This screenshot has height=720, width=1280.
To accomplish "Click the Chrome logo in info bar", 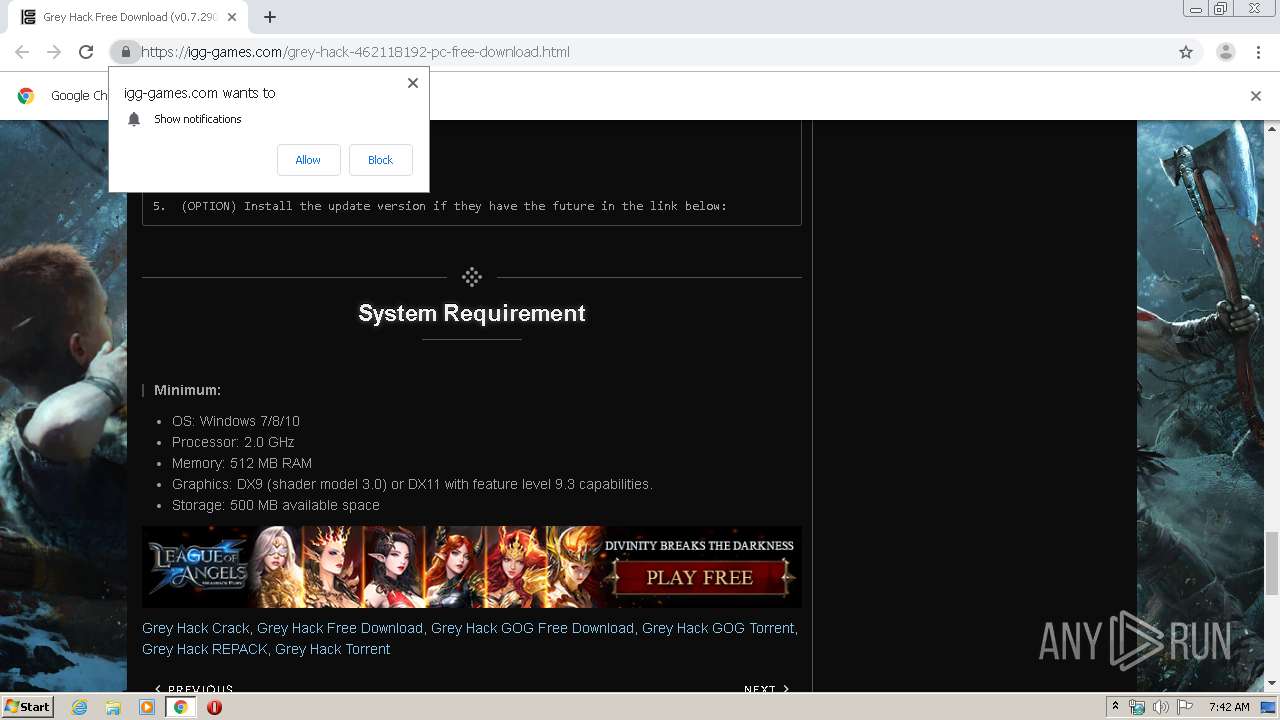I will (26, 96).
